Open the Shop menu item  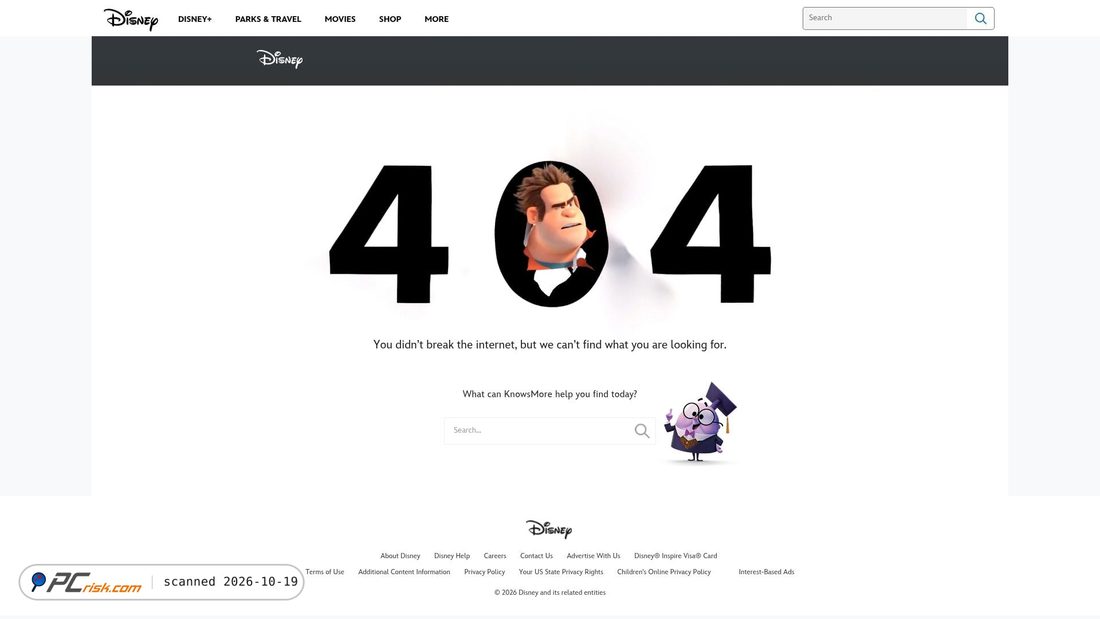(x=390, y=19)
